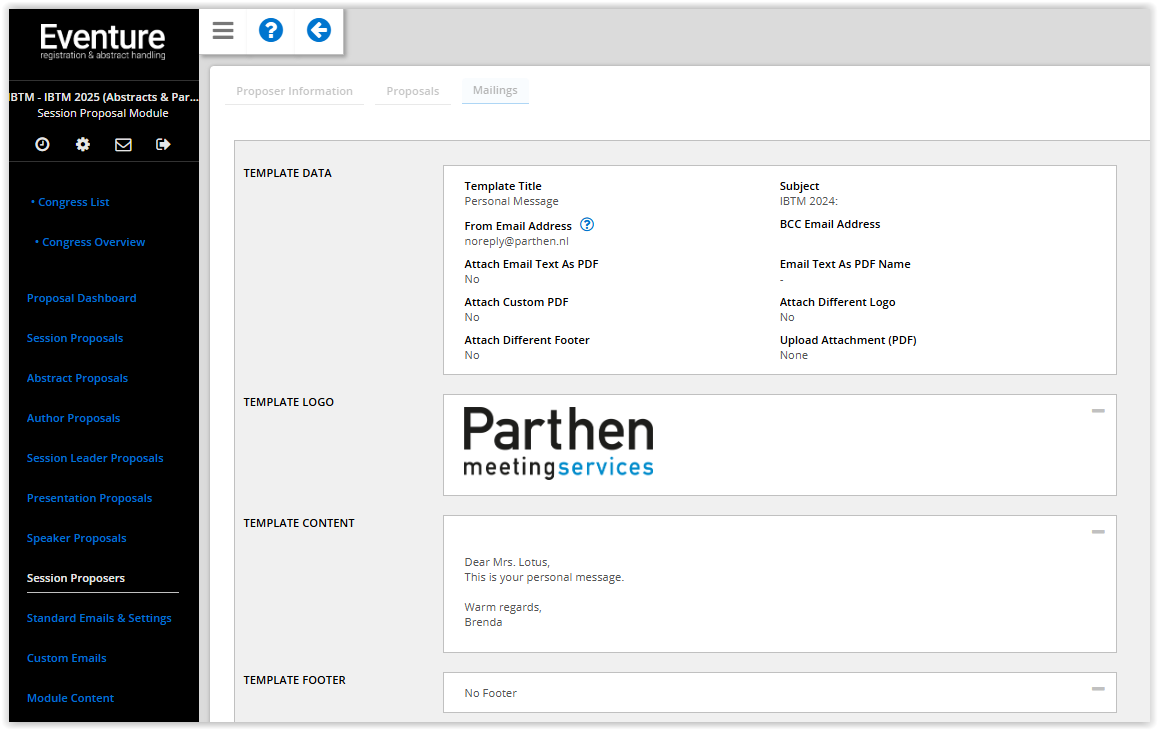
Task: Click the Attach Different Footer label
Action: [x=527, y=340]
